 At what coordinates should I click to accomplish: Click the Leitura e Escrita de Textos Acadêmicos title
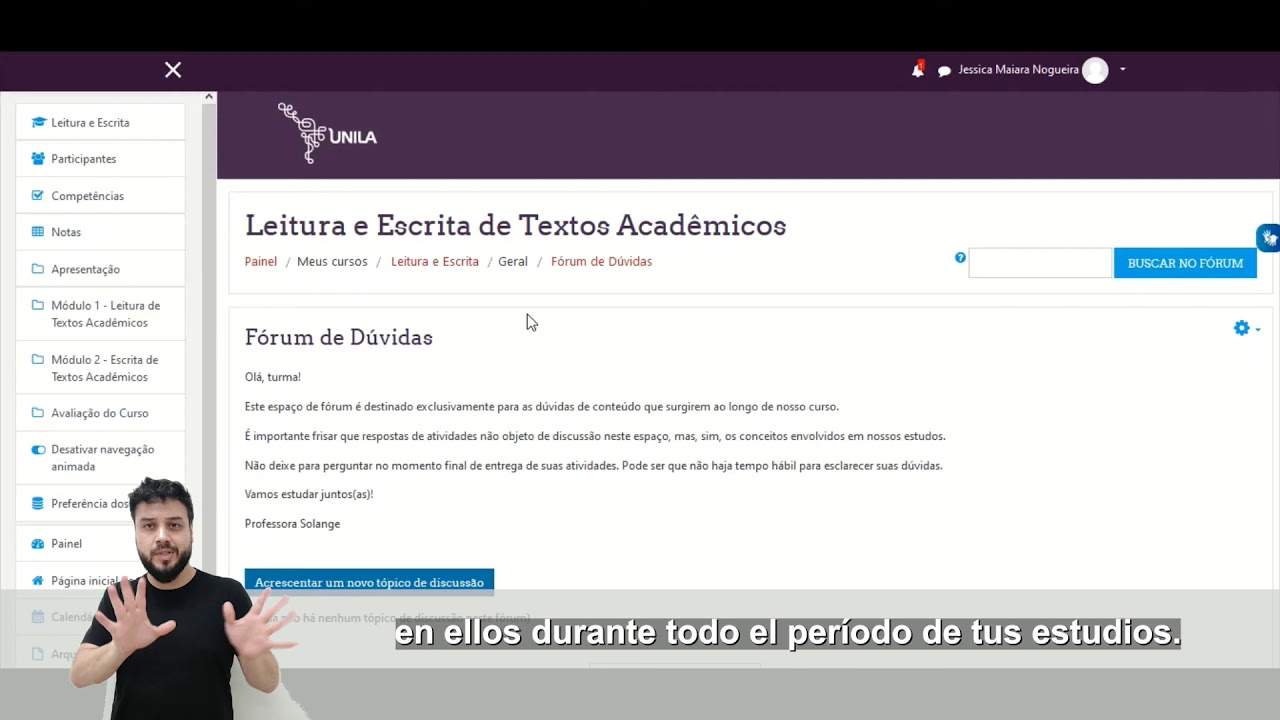click(516, 225)
